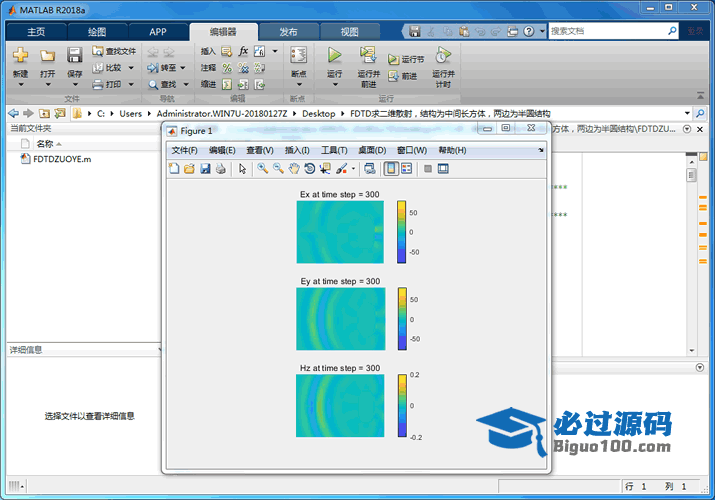This screenshot has width=715, height=500.
Task: Expand the address path dropdown arrow
Action: pyautogui.click(x=687, y=113)
